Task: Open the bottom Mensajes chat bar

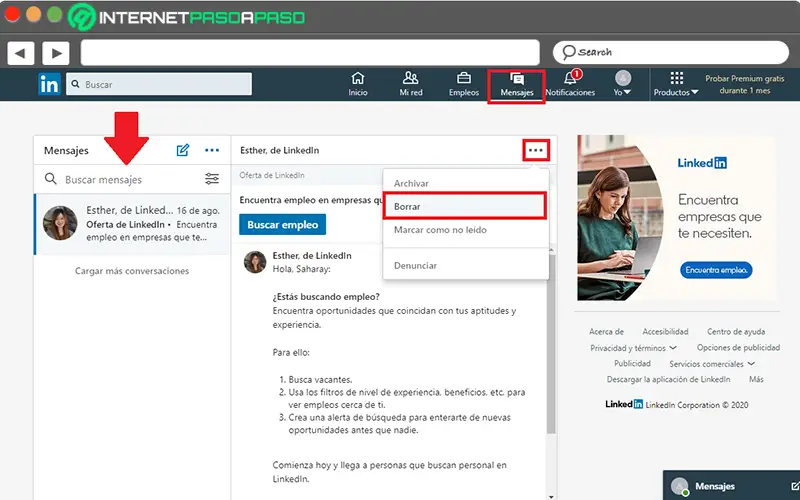Action: click(x=731, y=486)
